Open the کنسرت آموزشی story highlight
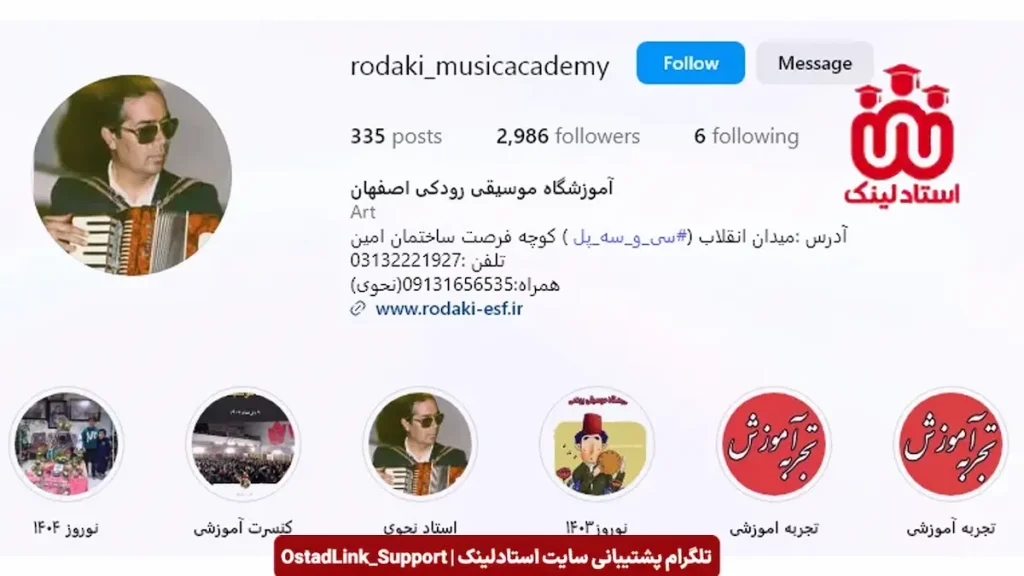Screen dimensions: 1024x576 243,444
